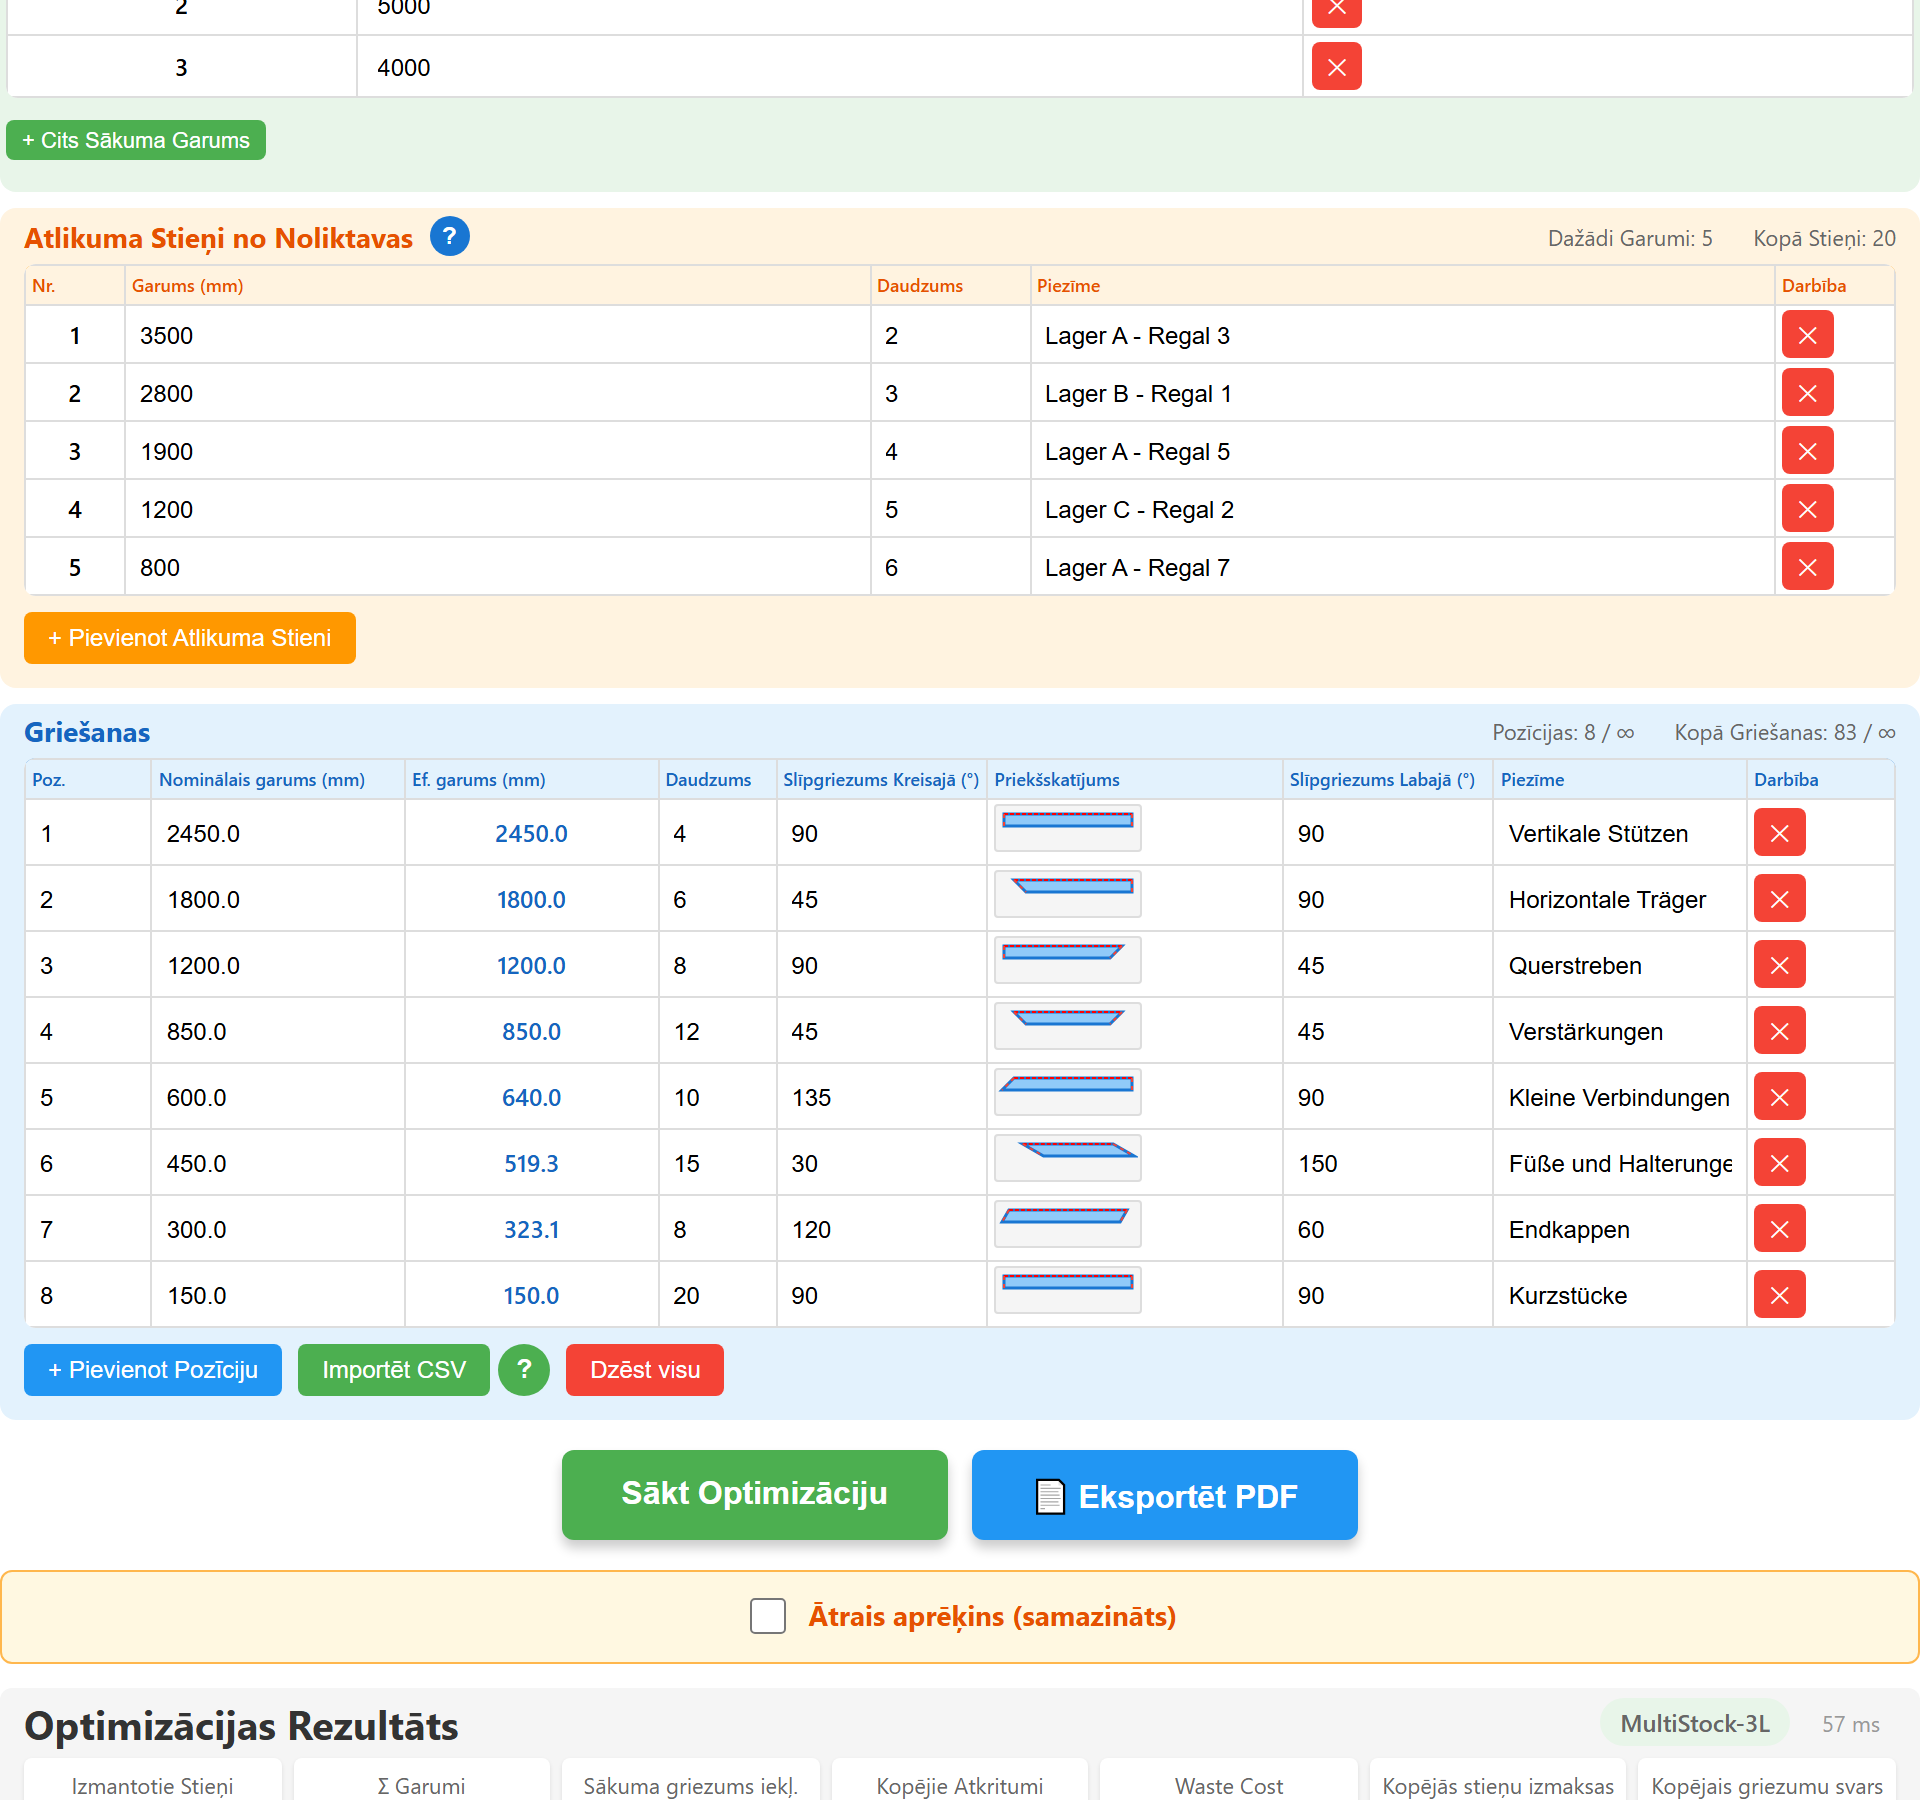Image resolution: width=1920 pixels, height=1800 pixels.
Task: Edit note field Endkappen
Action: (1620, 1229)
